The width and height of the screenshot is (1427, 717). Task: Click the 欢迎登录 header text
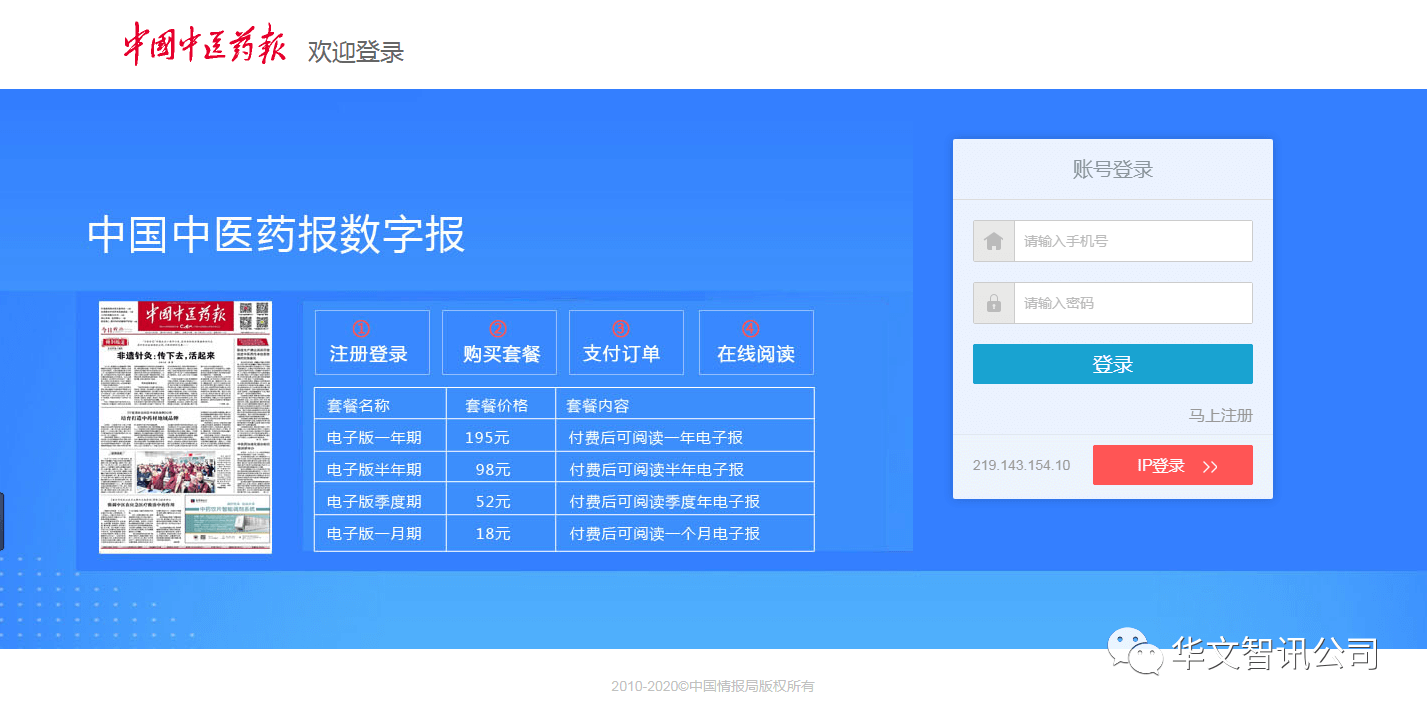[x=356, y=51]
